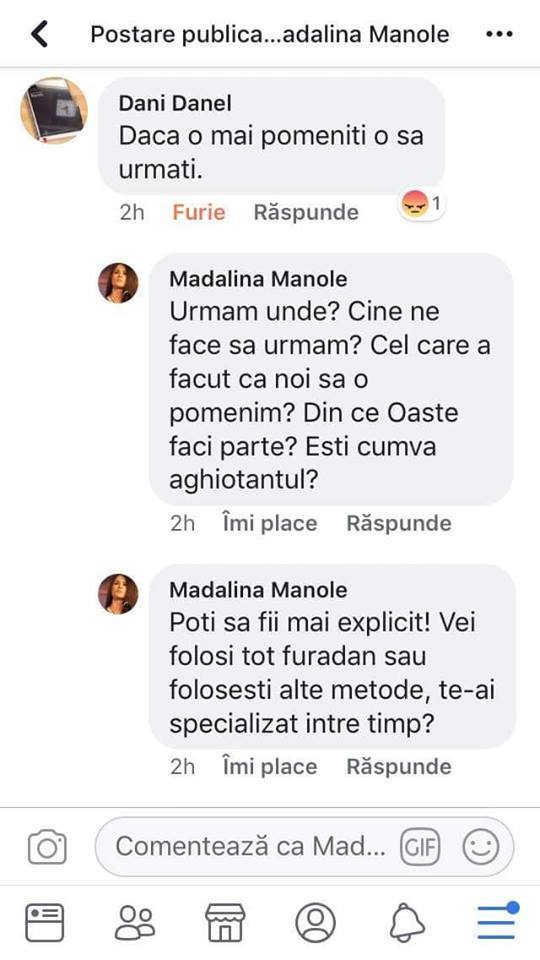Reply to Dani Danel's comment
Image resolution: width=540 pixels, height=960 pixels.
point(306,212)
